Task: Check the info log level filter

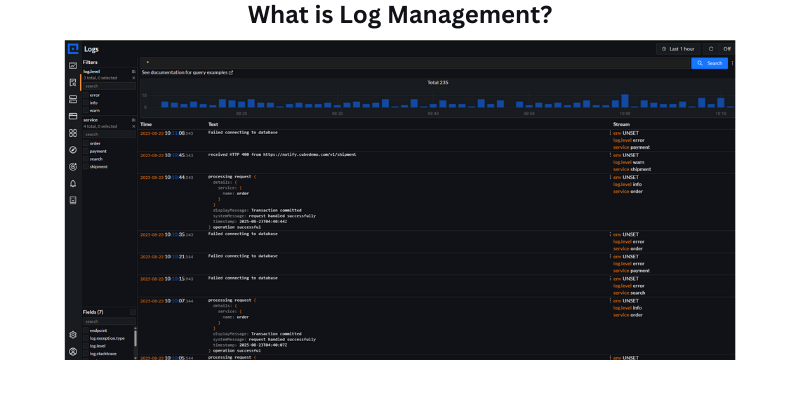Action: click(x=86, y=103)
